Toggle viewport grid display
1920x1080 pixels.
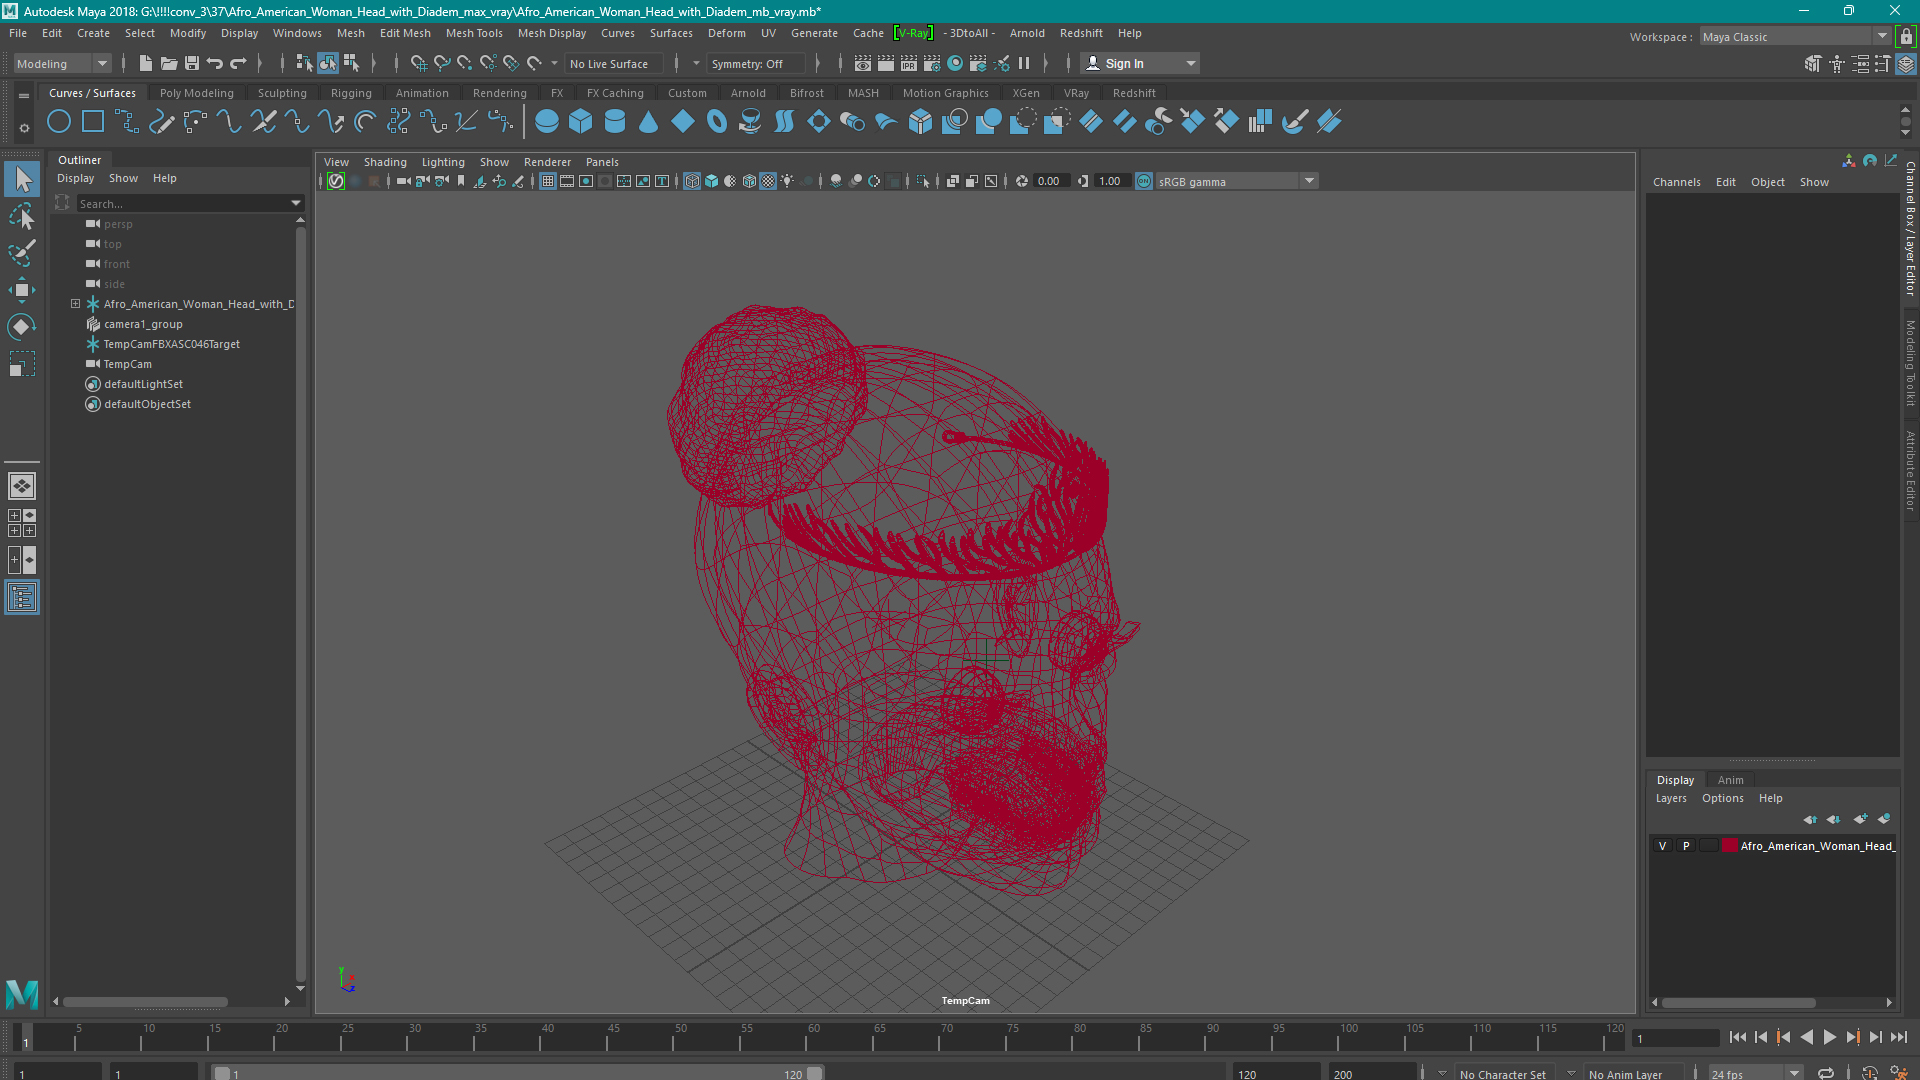click(548, 181)
